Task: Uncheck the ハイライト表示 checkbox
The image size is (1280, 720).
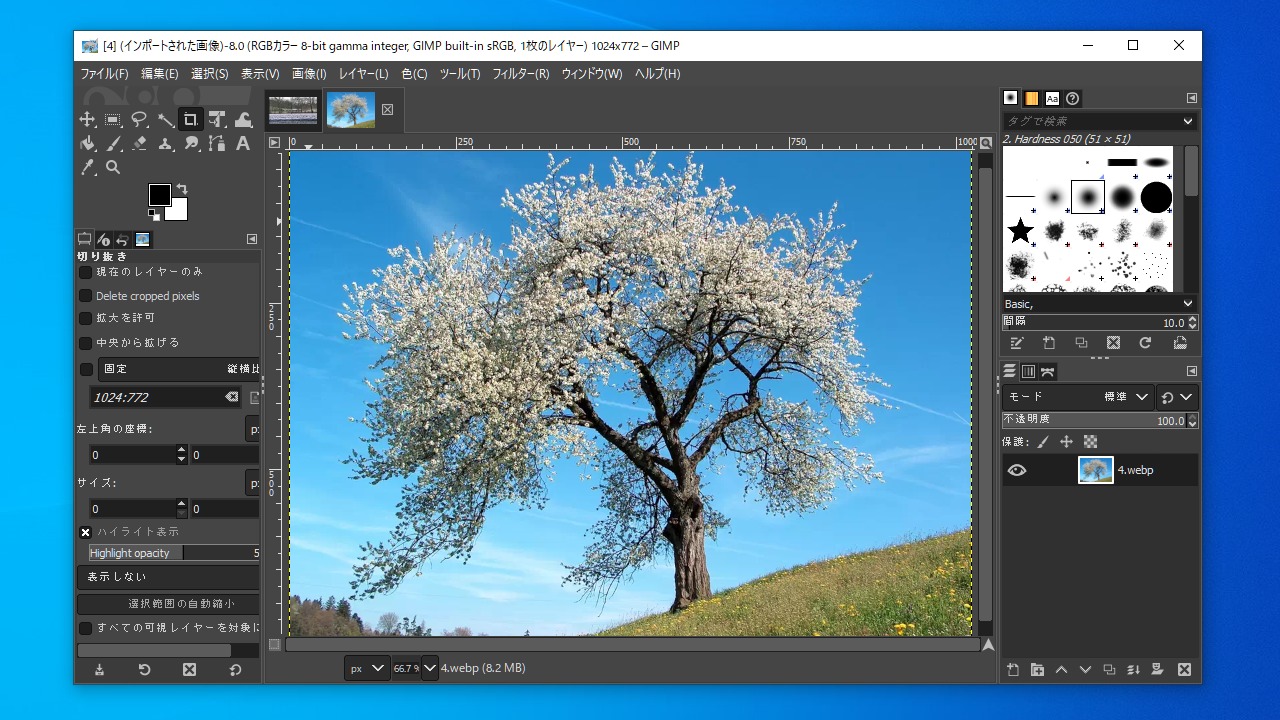Action: pyautogui.click(x=86, y=532)
